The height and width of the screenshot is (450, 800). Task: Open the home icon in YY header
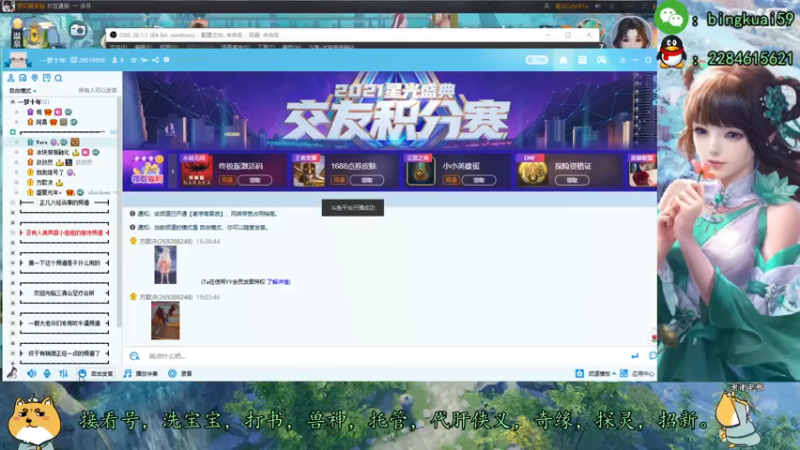563,60
